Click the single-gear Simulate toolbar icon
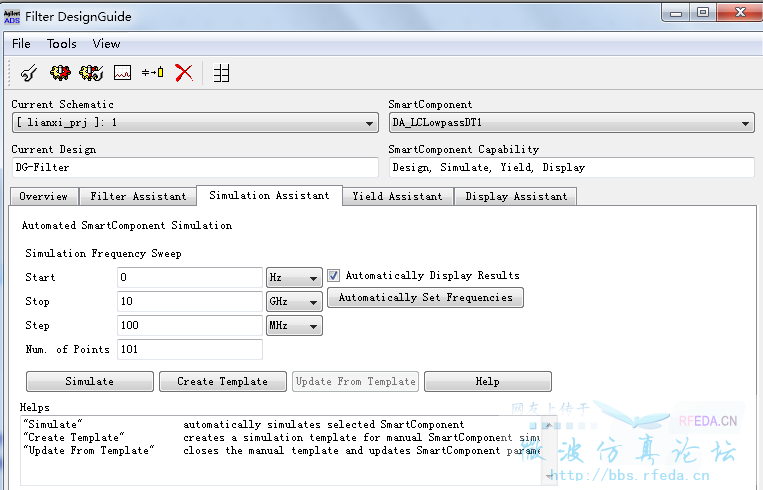Viewport: 763px width, 490px height. (x=60, y=73)
